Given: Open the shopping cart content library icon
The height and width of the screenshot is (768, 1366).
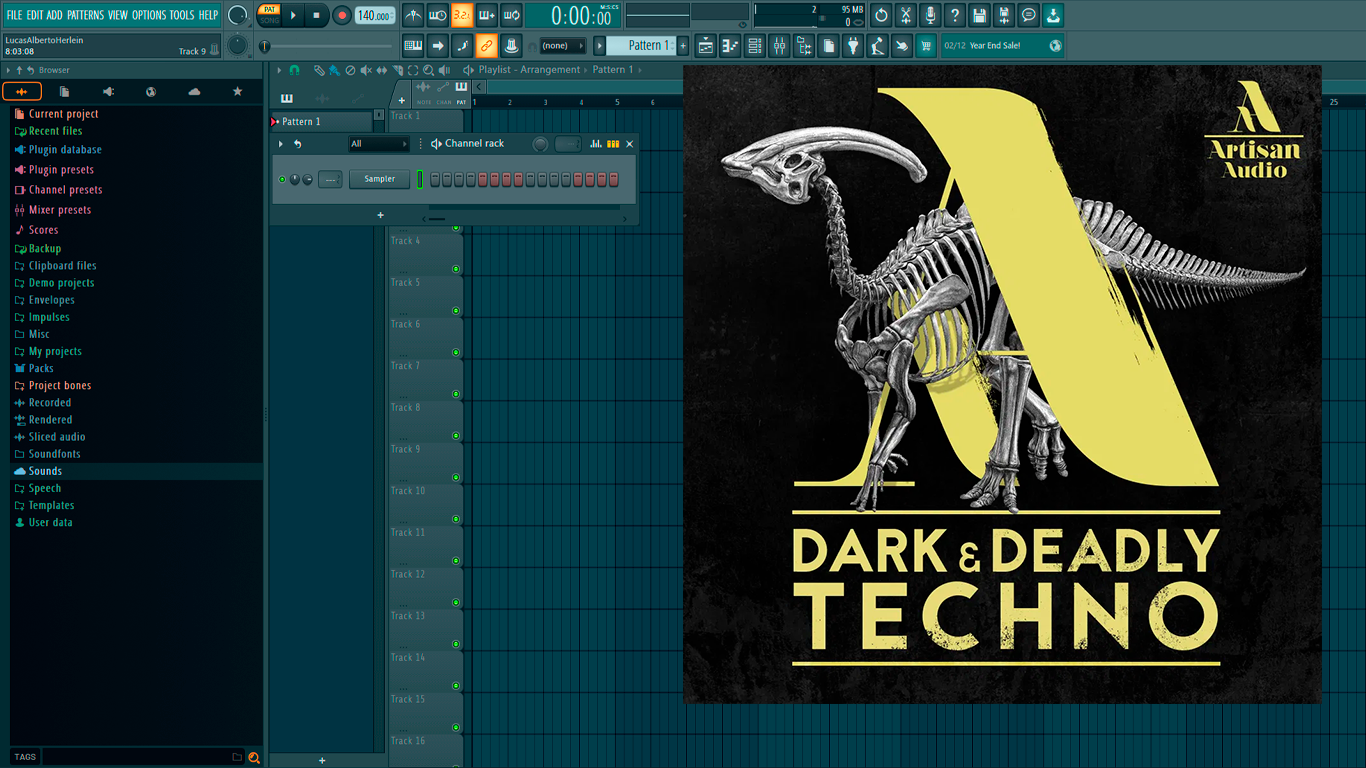Looking at the screenshot, I should 926,46.
